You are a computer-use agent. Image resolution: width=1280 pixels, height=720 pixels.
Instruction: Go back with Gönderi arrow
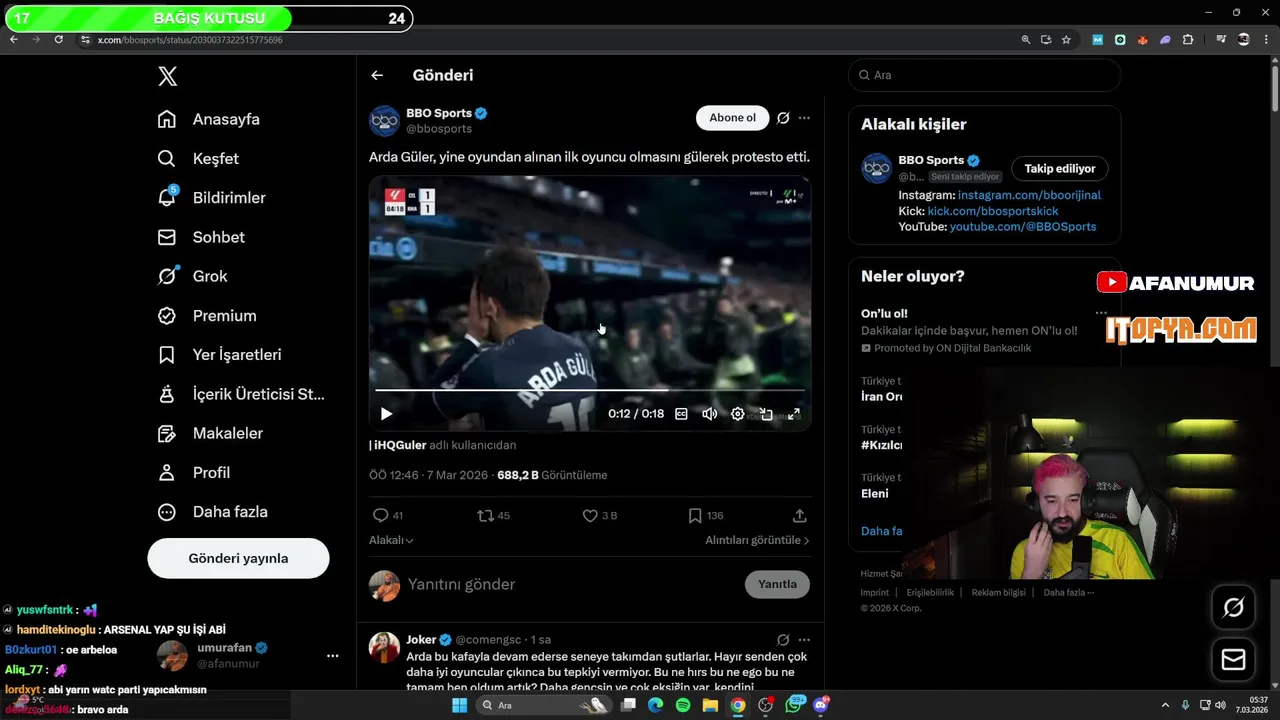(377, 75)
